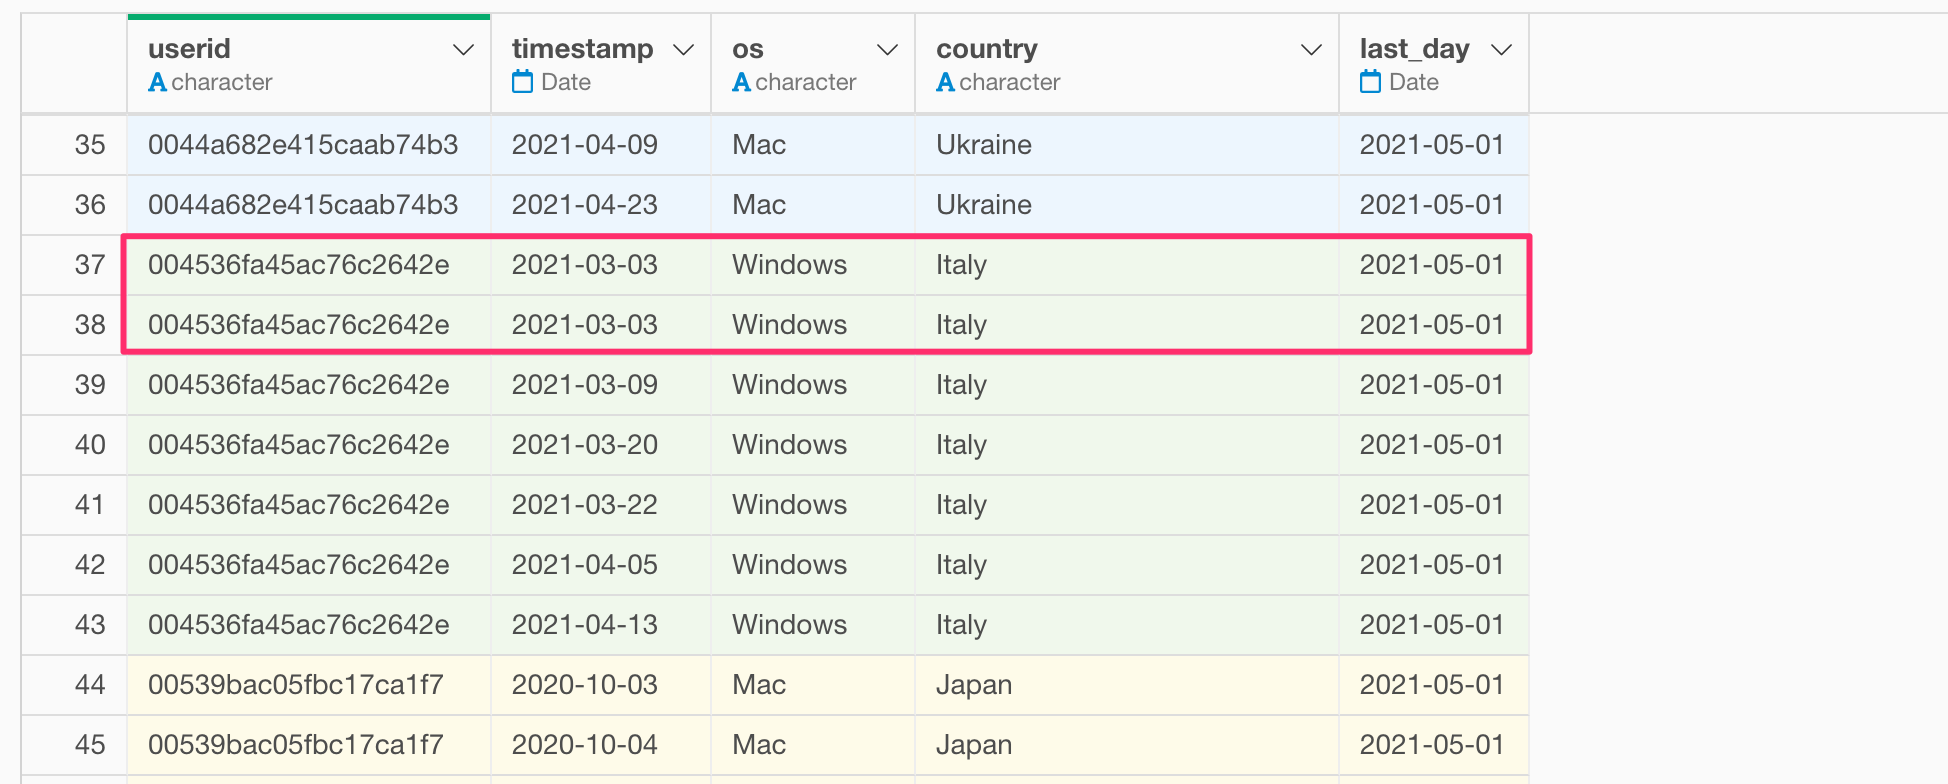Click userid cell in row 35

(x=309, y=145)
